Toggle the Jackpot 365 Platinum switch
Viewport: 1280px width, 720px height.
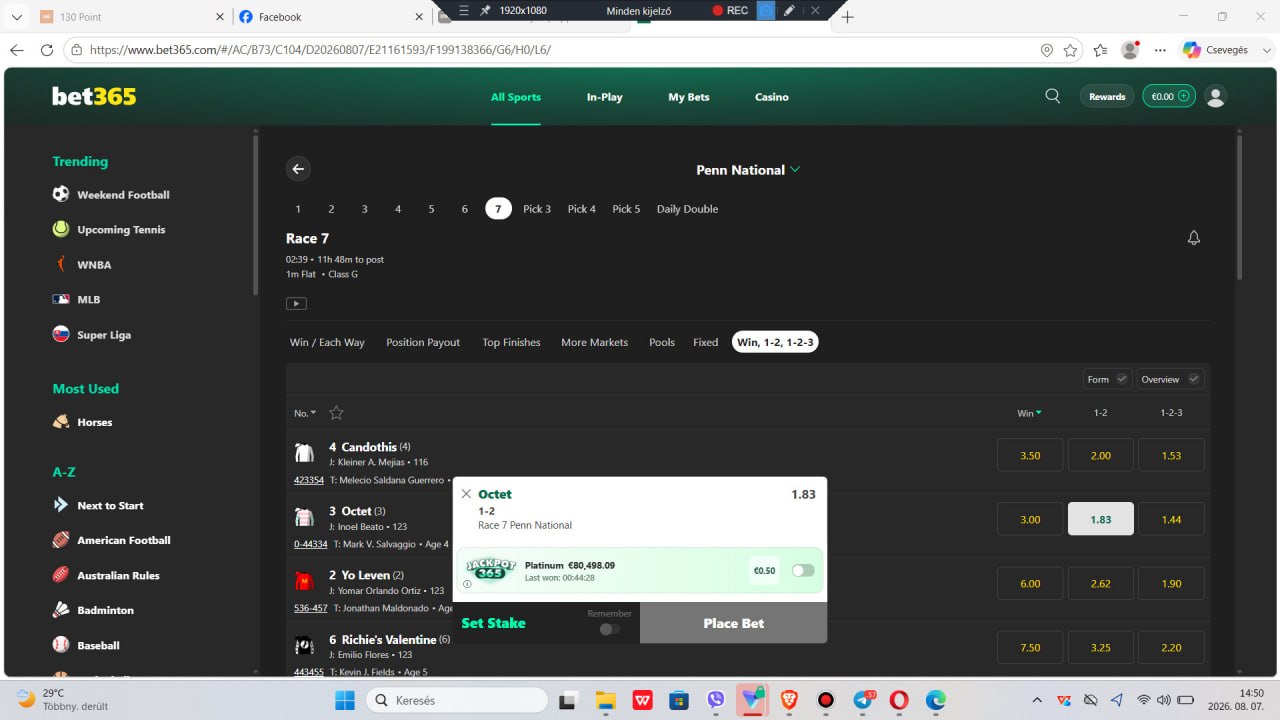point(803,570)
